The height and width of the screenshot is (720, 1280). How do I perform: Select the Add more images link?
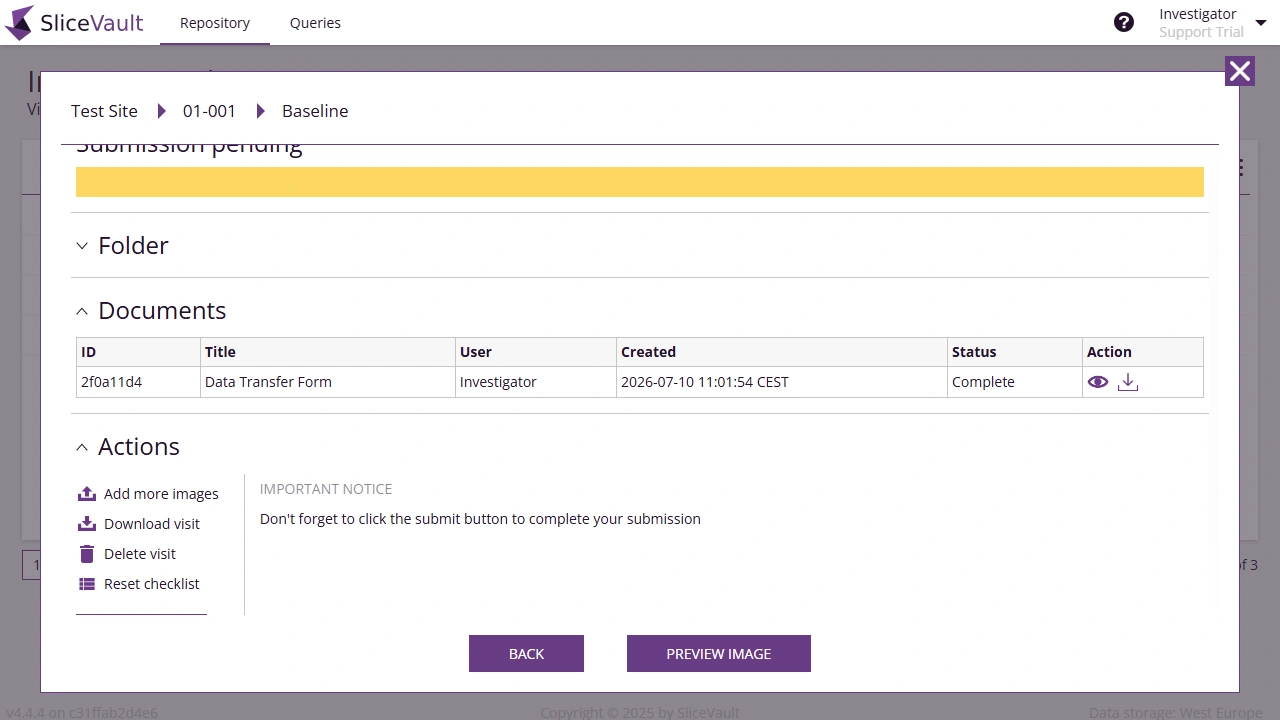(161, 494)
